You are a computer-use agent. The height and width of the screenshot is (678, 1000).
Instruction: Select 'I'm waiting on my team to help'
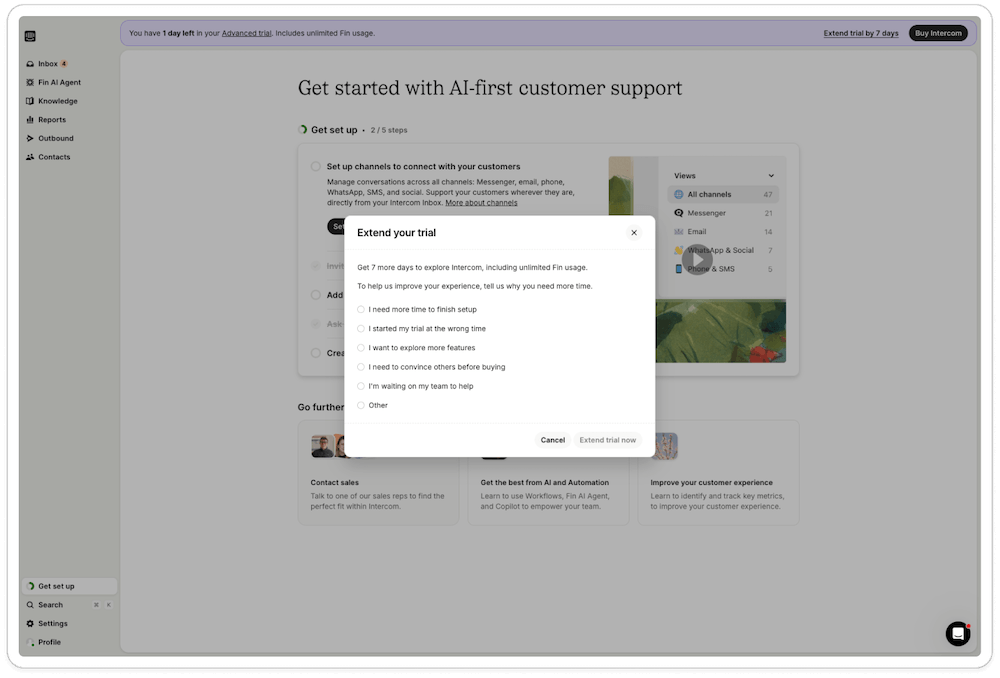pos(361,386)
